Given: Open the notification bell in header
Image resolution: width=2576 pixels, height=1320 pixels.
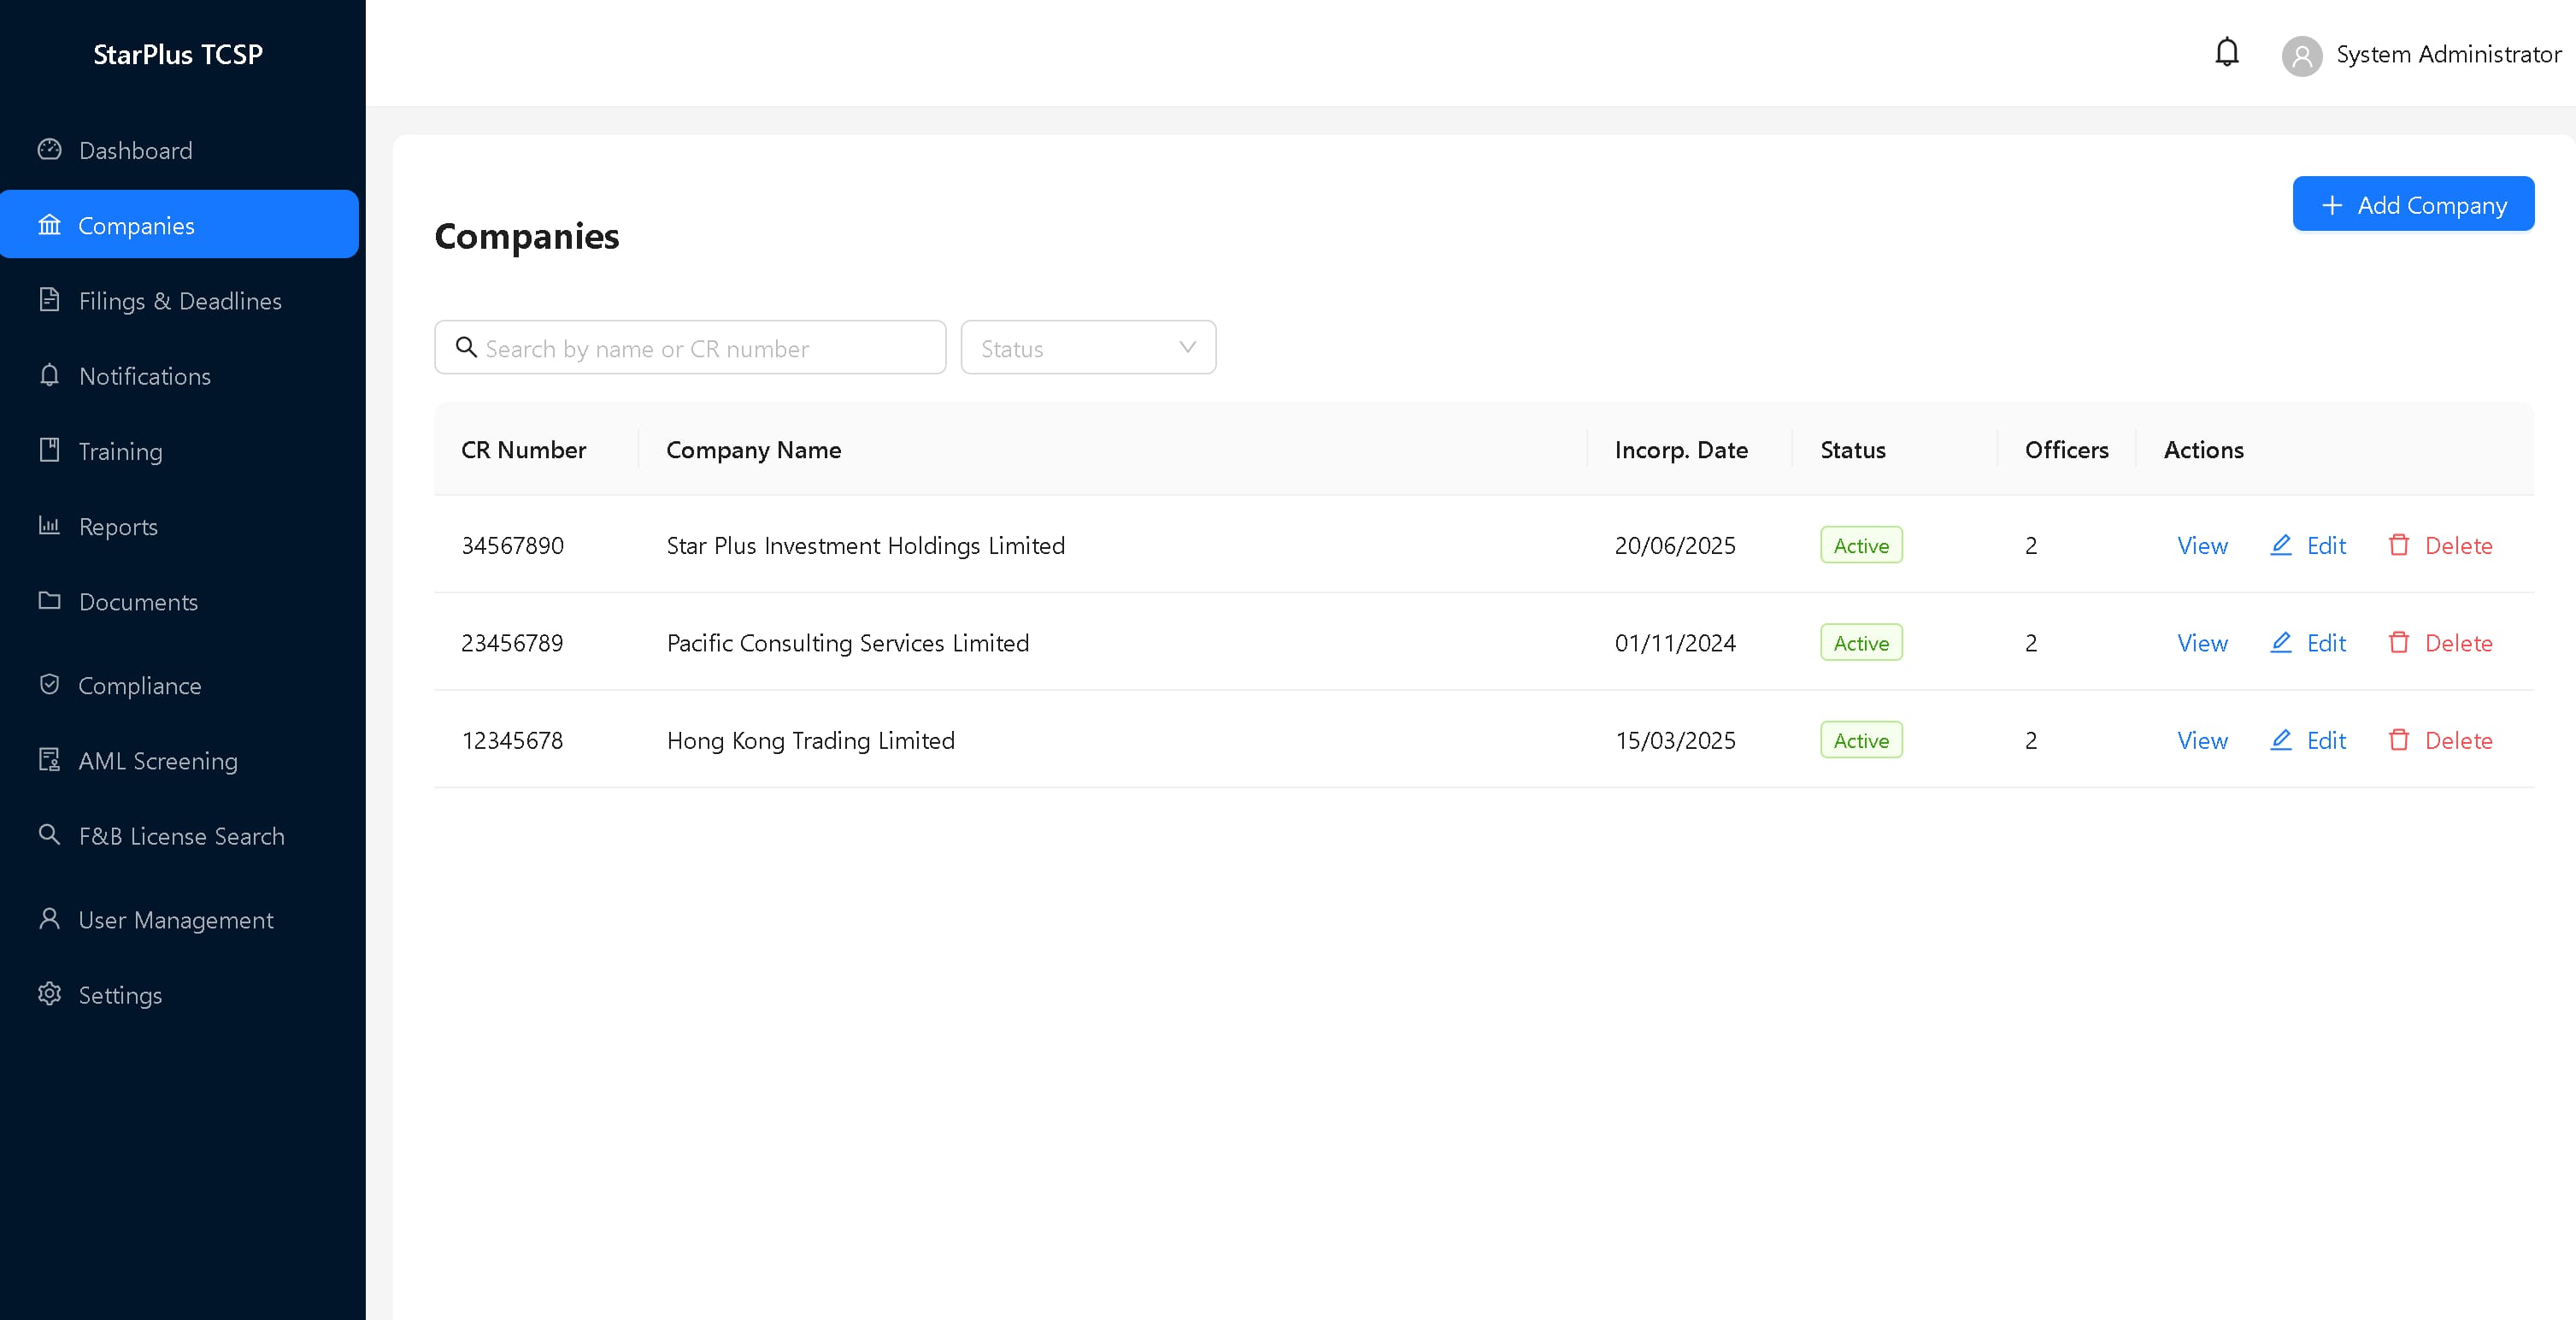Looking at the screenshot, I should [2226, 53].
